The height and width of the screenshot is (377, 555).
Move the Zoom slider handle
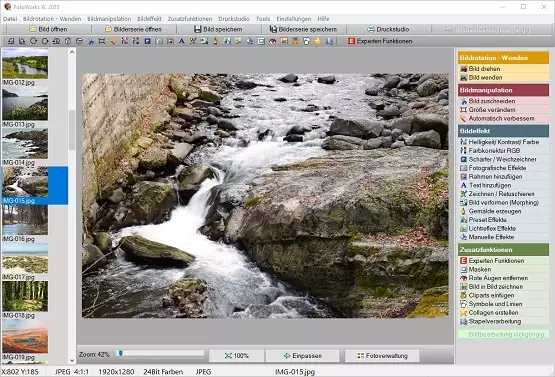[121, 353]
